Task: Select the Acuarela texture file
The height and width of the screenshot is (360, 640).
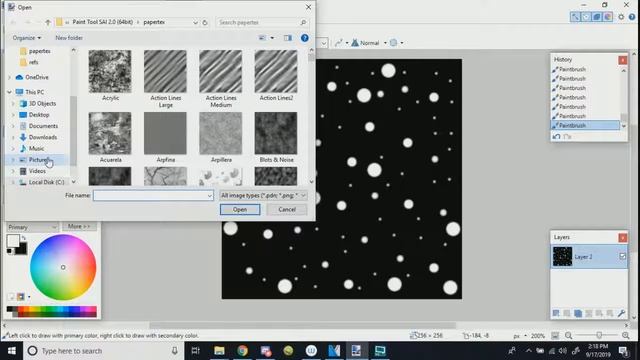Action: 110,133
